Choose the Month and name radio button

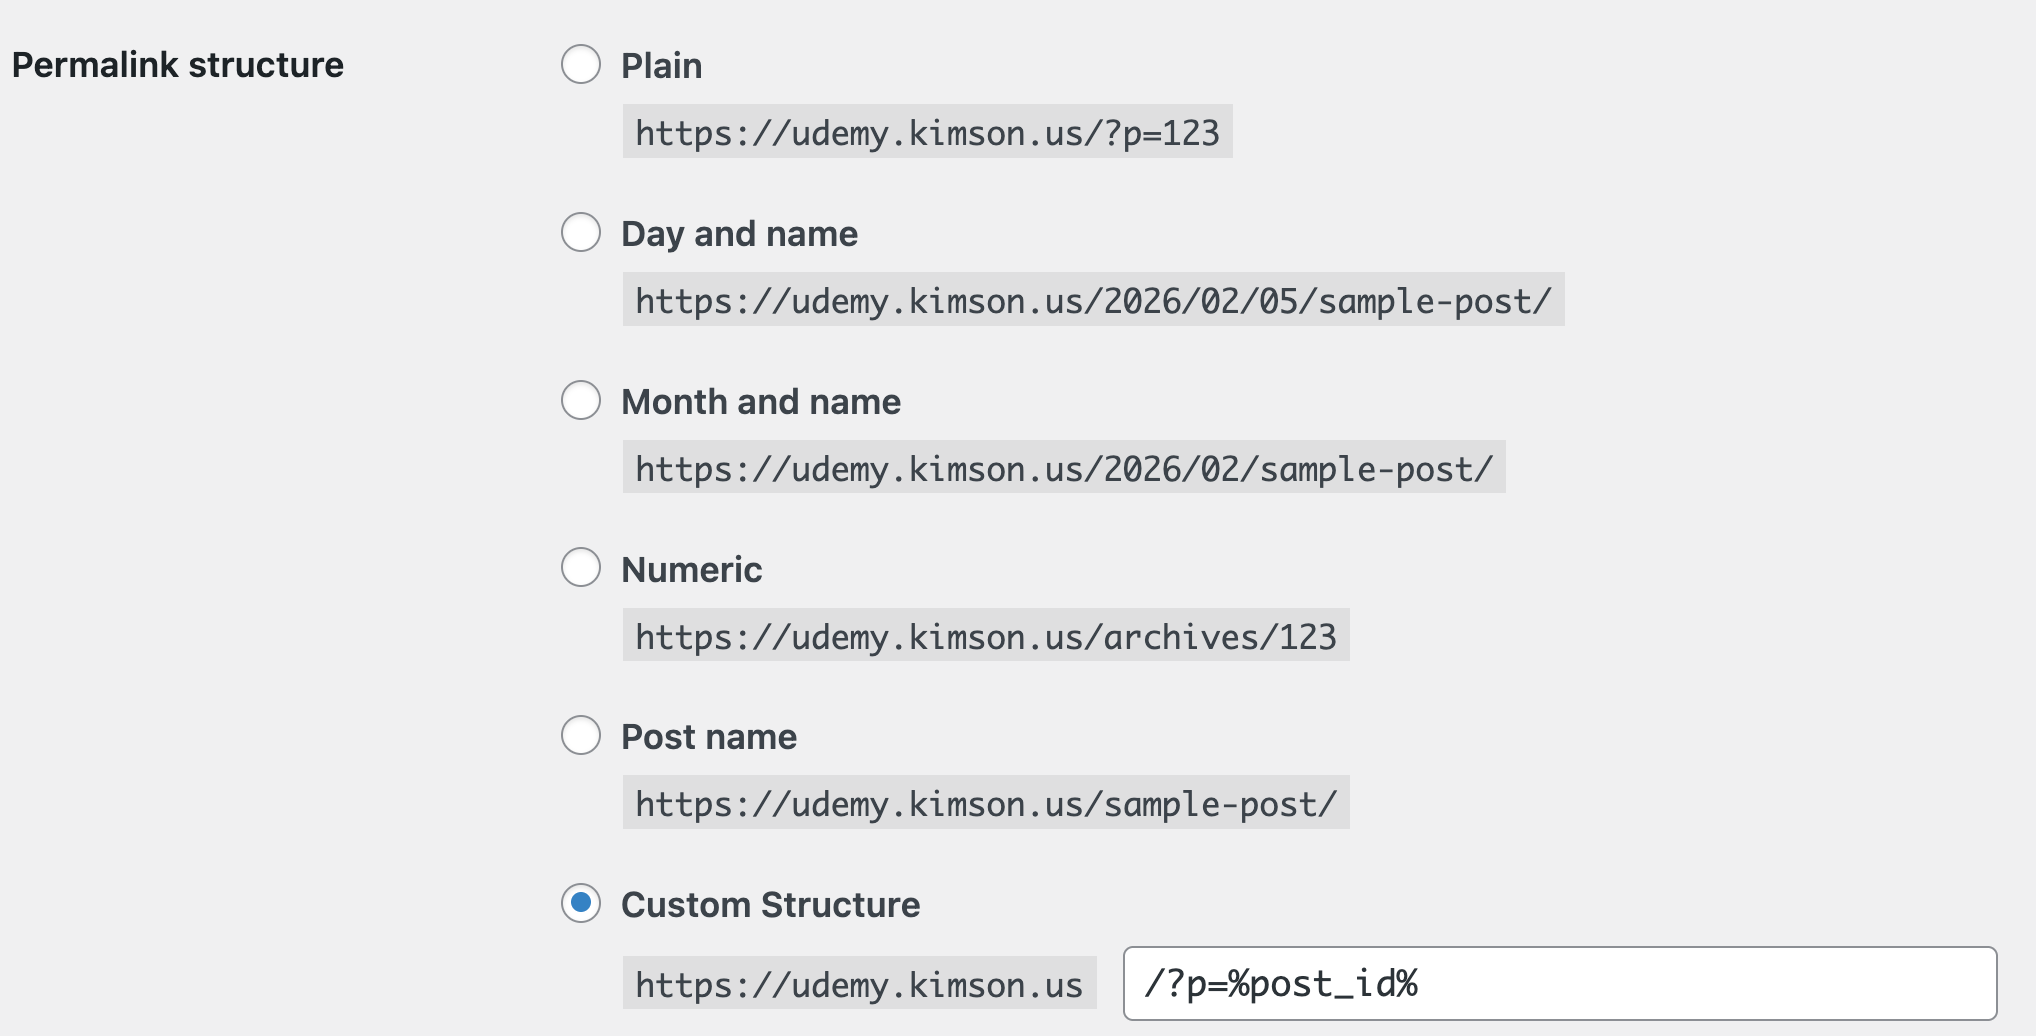(x=580, y=401)
